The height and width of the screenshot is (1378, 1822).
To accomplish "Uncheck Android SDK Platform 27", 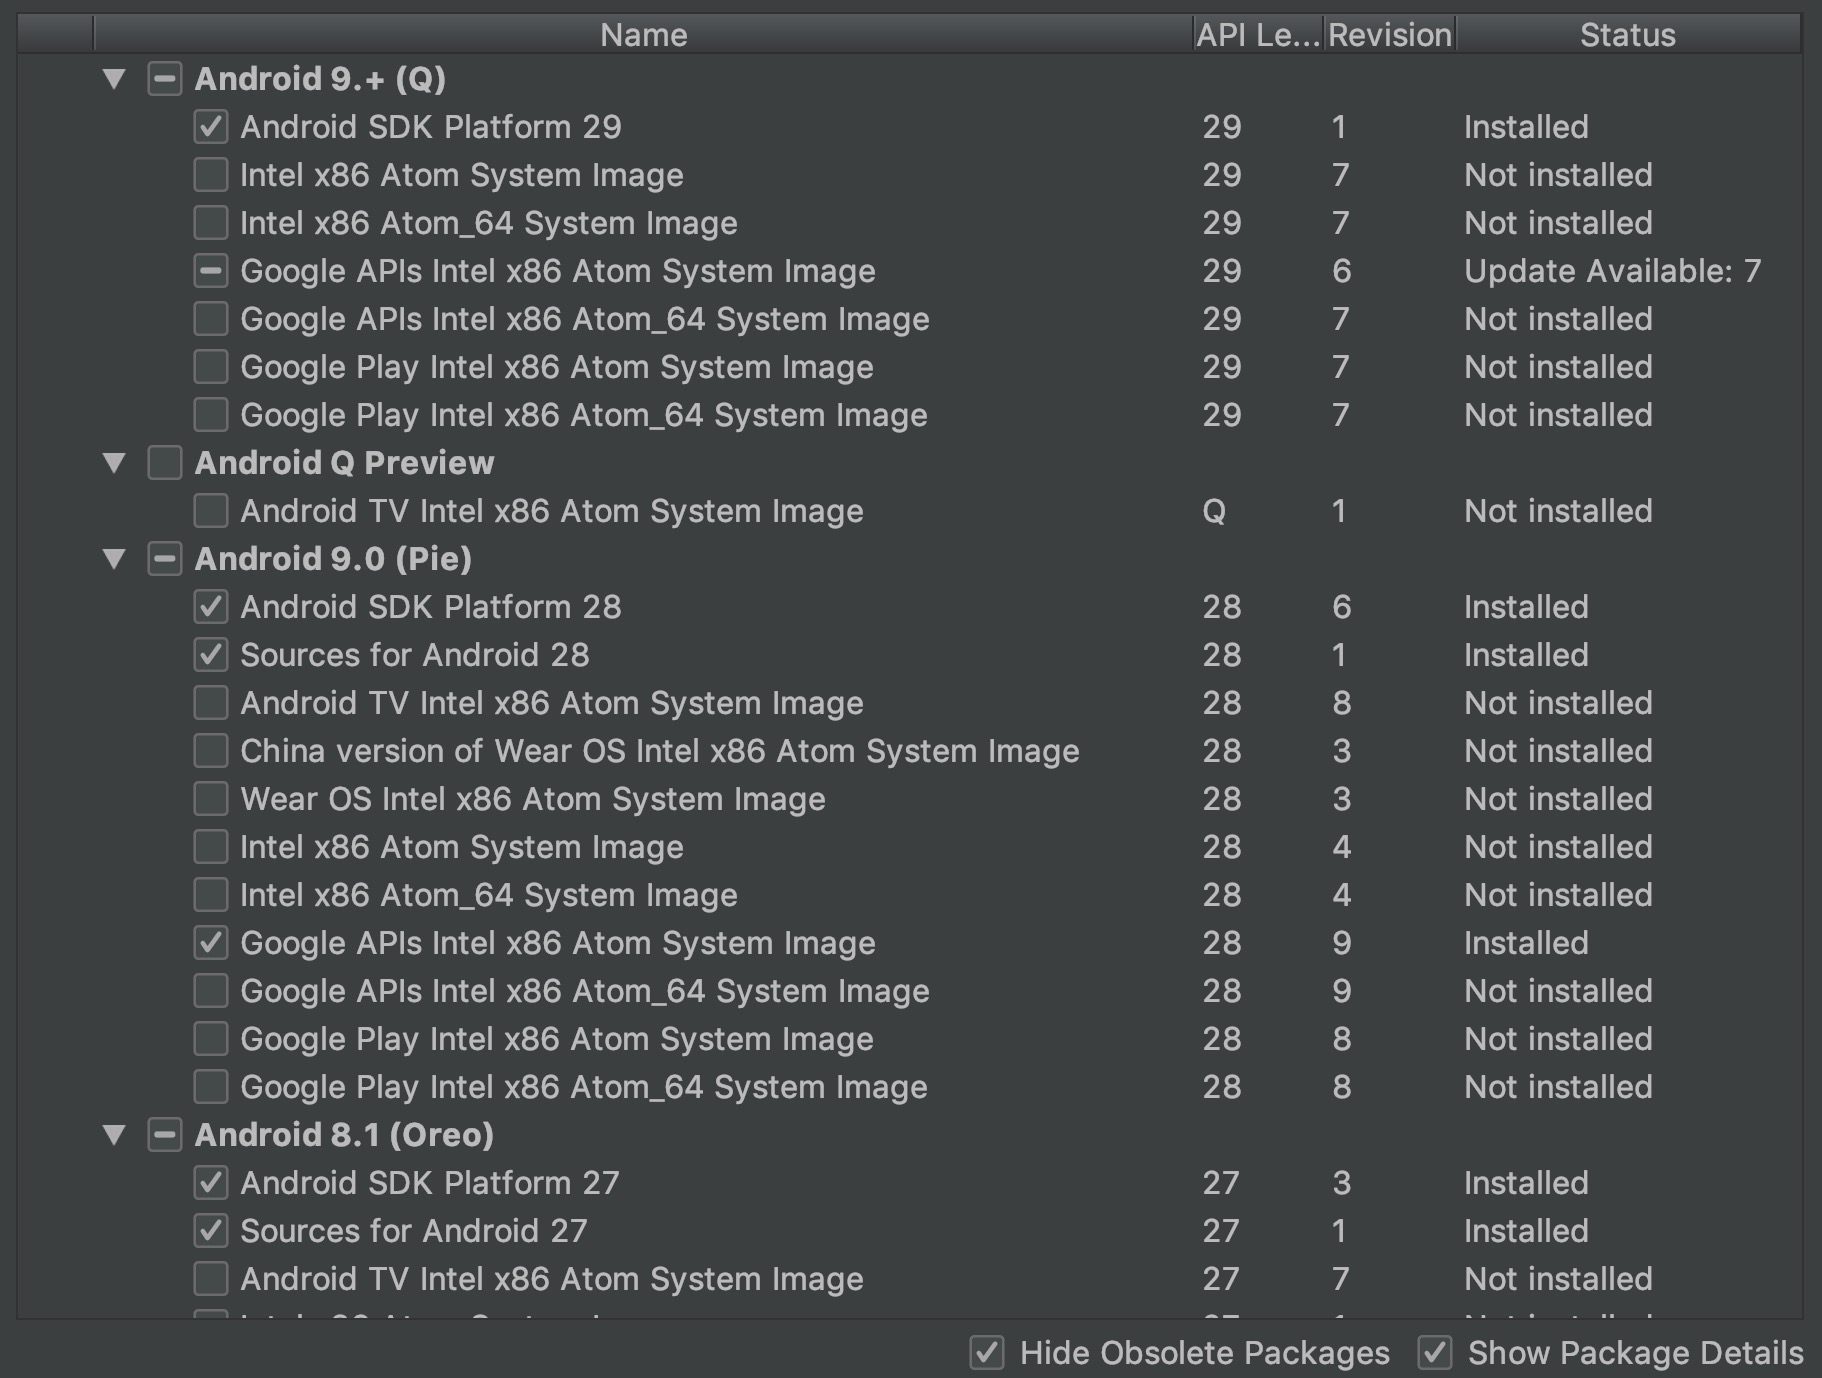I will tap(210, 1183).
